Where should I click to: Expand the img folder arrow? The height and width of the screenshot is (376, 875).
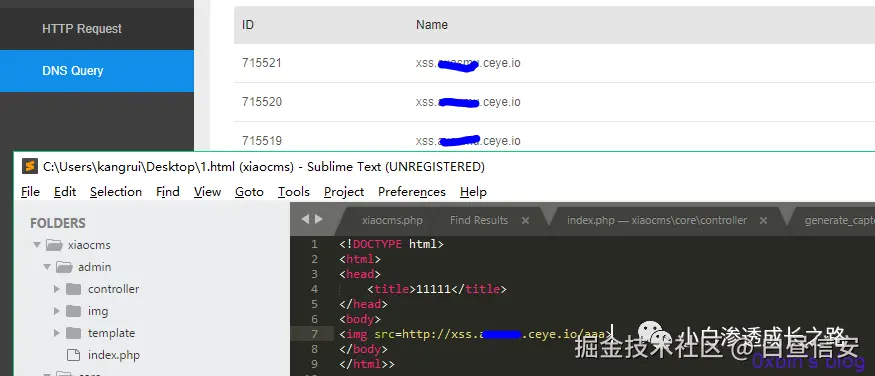[x=56, y=311]
